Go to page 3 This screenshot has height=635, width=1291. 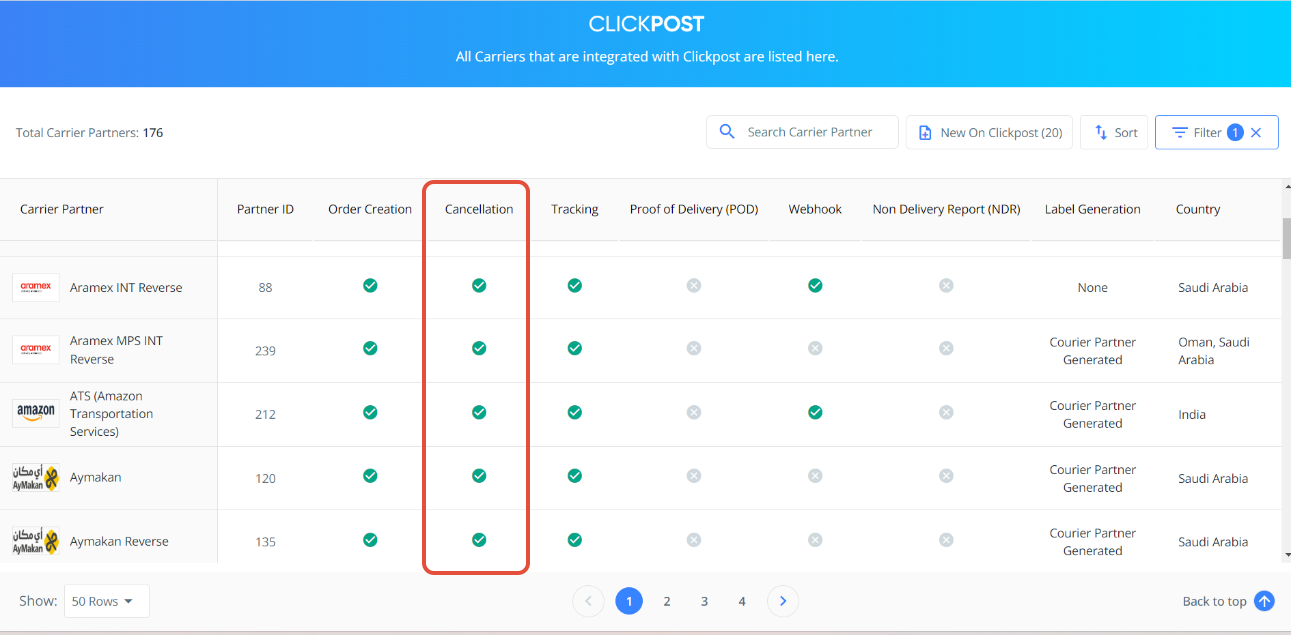point(704,601)
